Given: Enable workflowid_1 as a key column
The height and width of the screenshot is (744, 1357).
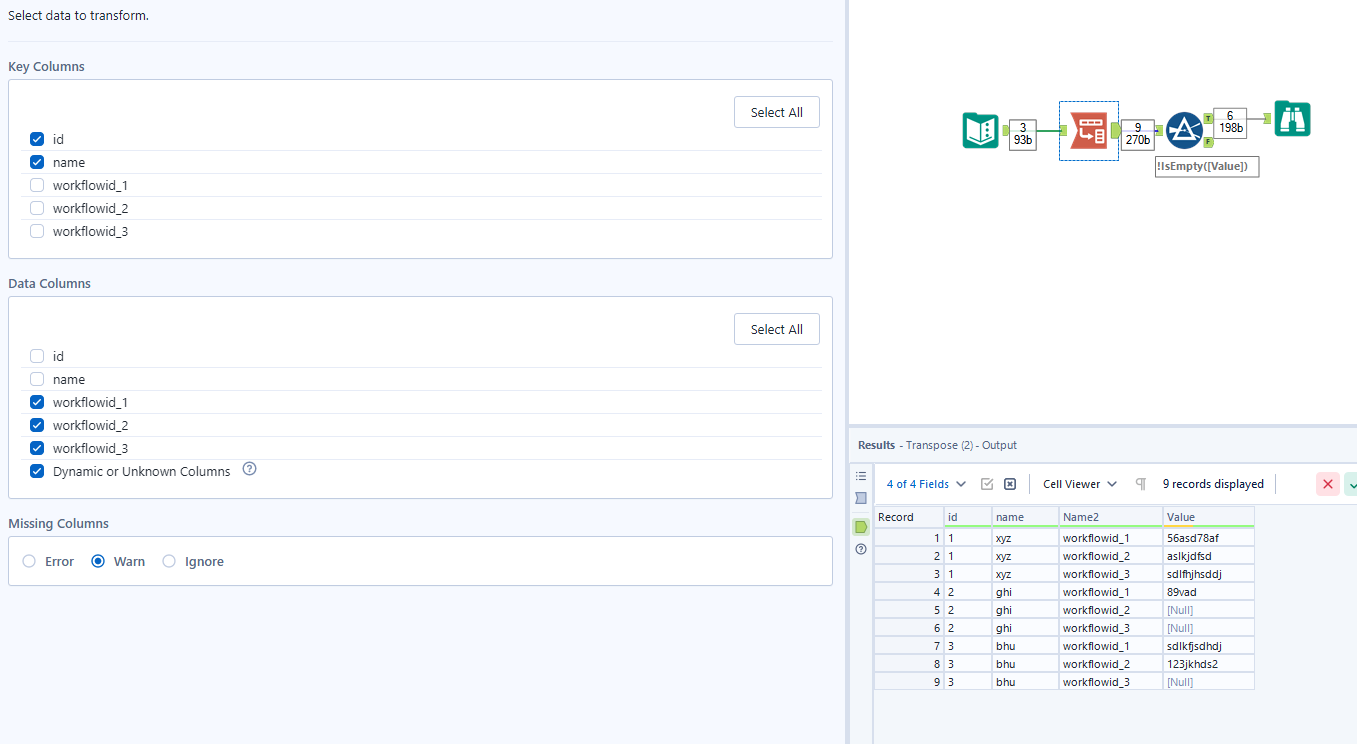Looking at the screenshot, I should click(x=37, y=185).
